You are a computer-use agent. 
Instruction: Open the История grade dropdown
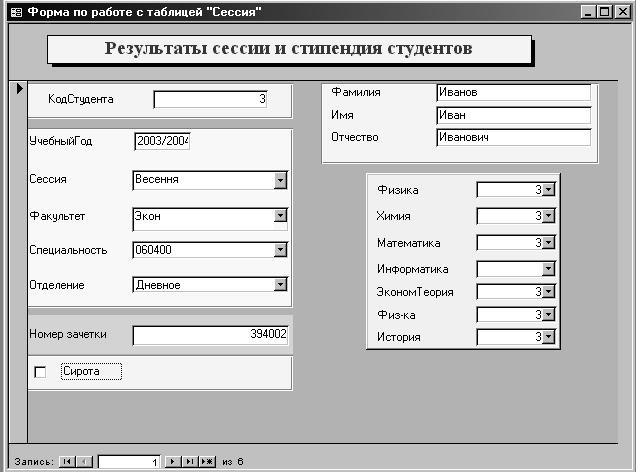[548, 337]
